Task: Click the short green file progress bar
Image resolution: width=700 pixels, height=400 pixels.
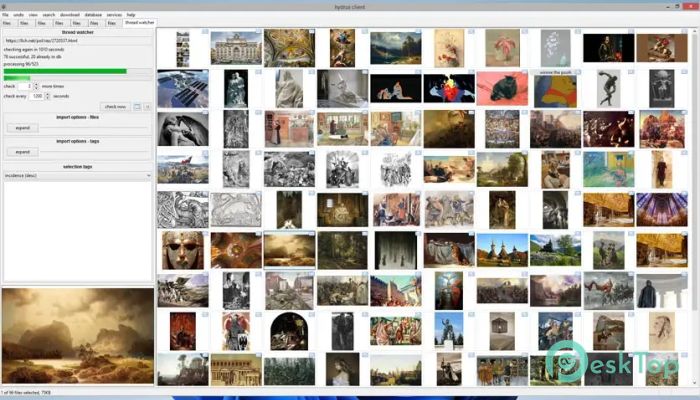Action: click(x=78, y=78)
